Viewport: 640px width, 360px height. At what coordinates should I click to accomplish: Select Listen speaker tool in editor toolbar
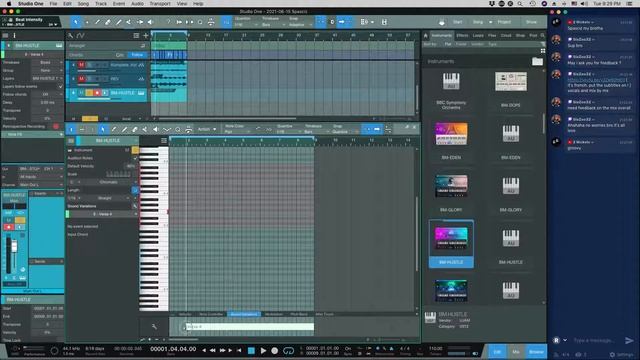coord(156,129)
